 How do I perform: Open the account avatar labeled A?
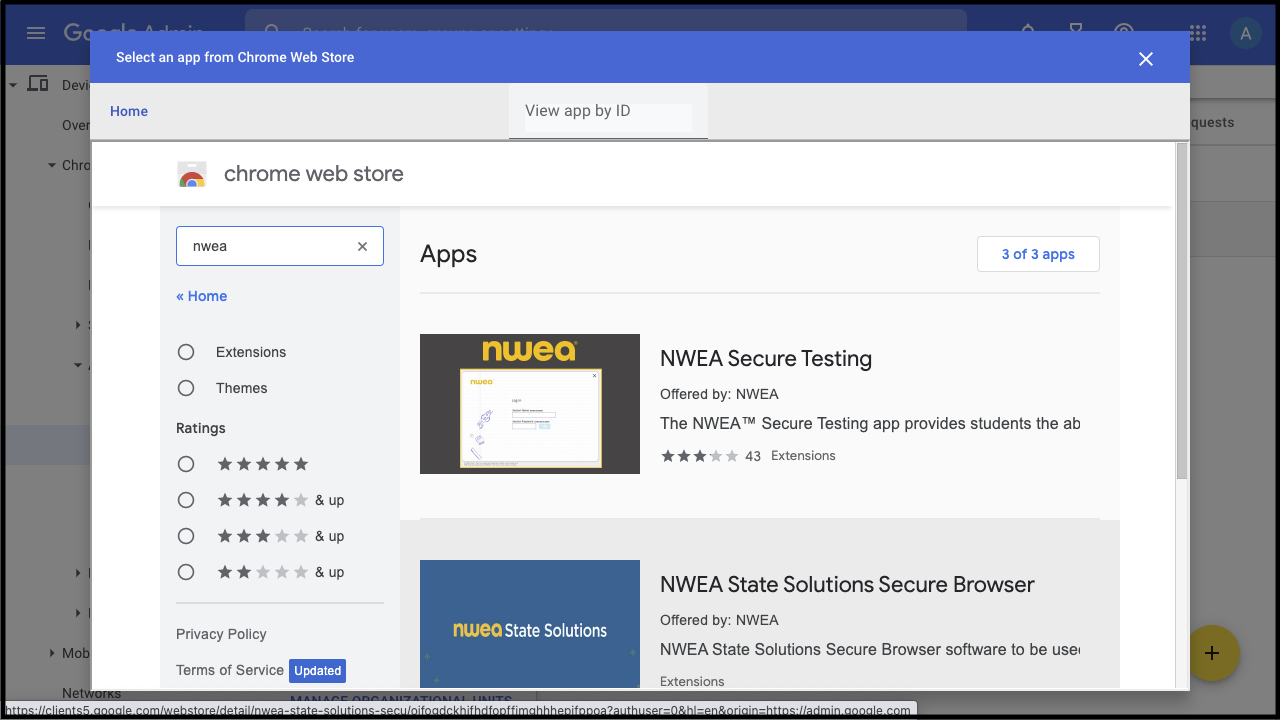coord(1245,33)
